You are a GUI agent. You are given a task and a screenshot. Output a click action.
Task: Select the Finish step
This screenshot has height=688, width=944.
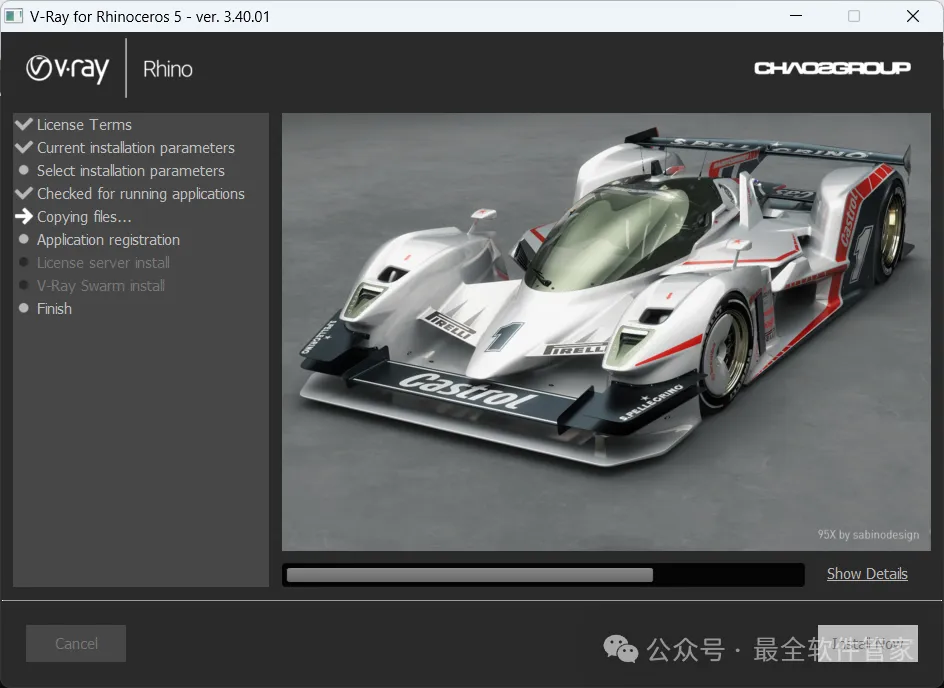54,309
